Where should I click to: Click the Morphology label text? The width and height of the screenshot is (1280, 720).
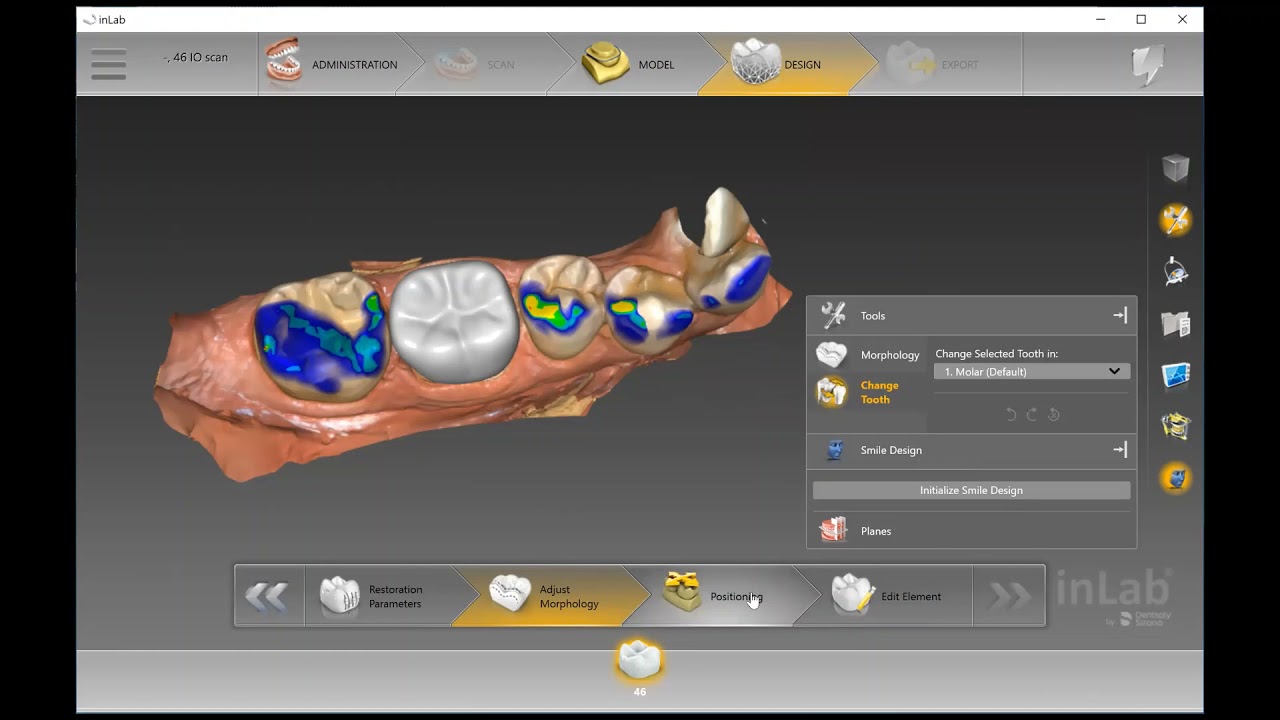890,355
